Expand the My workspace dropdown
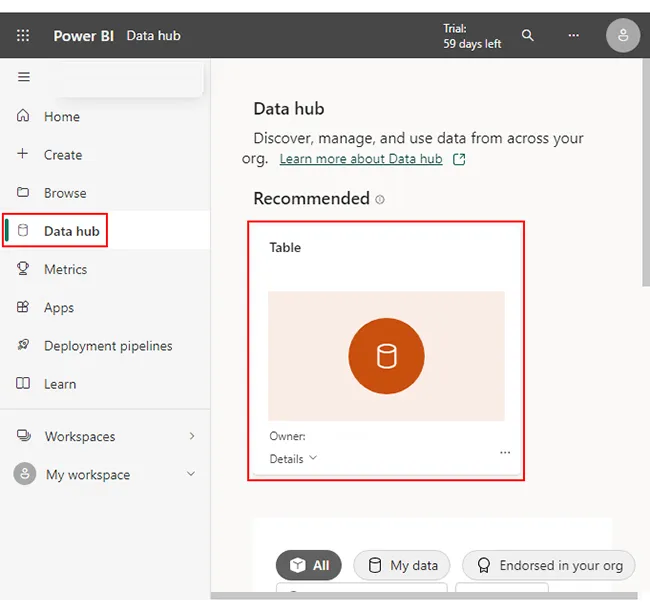Image resolution: width=650 pixels, height=612 pixels. [x=192, y=474]
